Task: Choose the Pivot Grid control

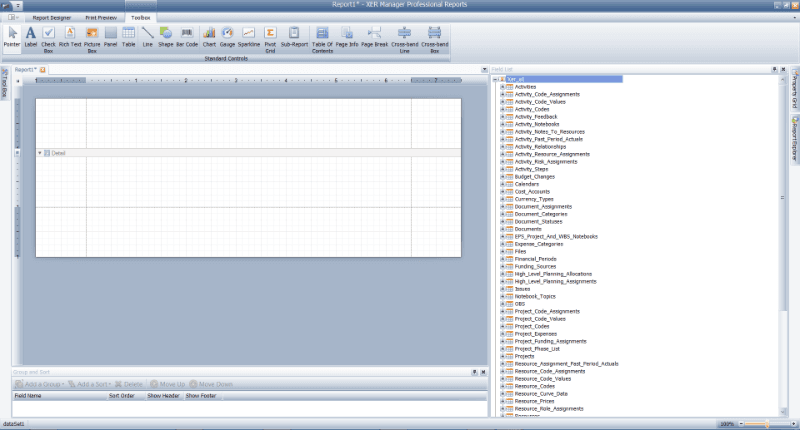Action: [x=270, y=39]
